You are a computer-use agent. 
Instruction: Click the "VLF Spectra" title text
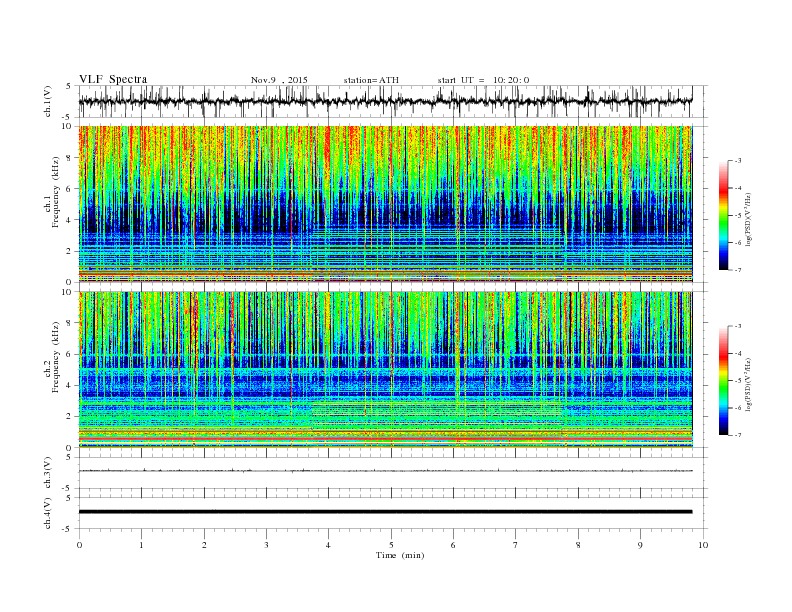[x=113, y=79]
